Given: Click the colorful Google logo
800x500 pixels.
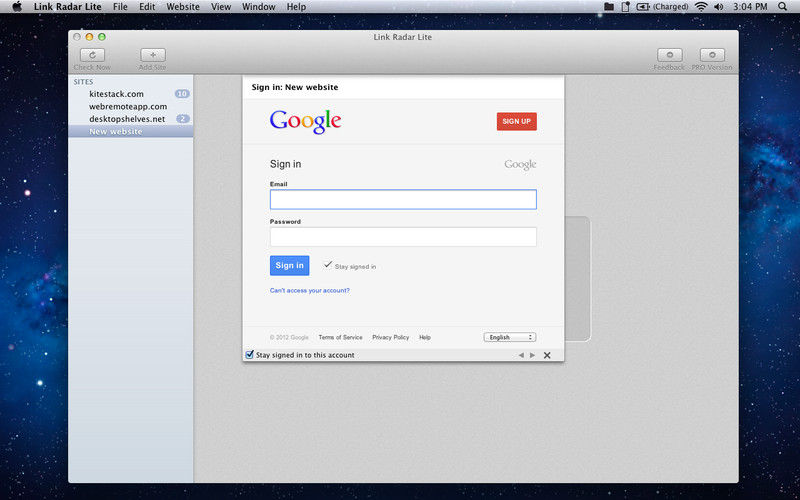Looking at the screenshot, I should (305, 122).
